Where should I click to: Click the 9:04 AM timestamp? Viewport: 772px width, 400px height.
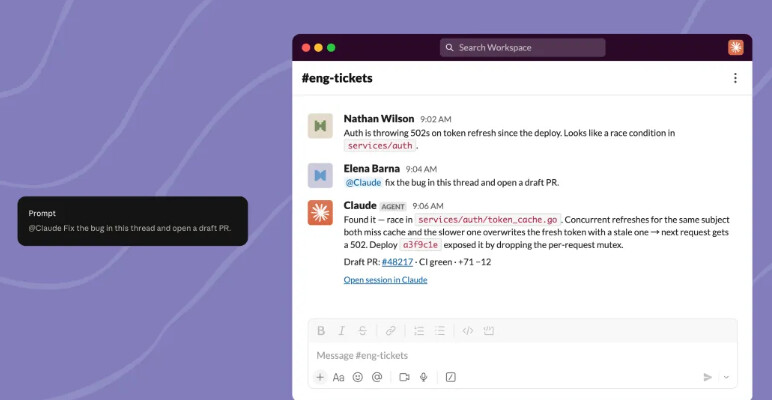421,169
